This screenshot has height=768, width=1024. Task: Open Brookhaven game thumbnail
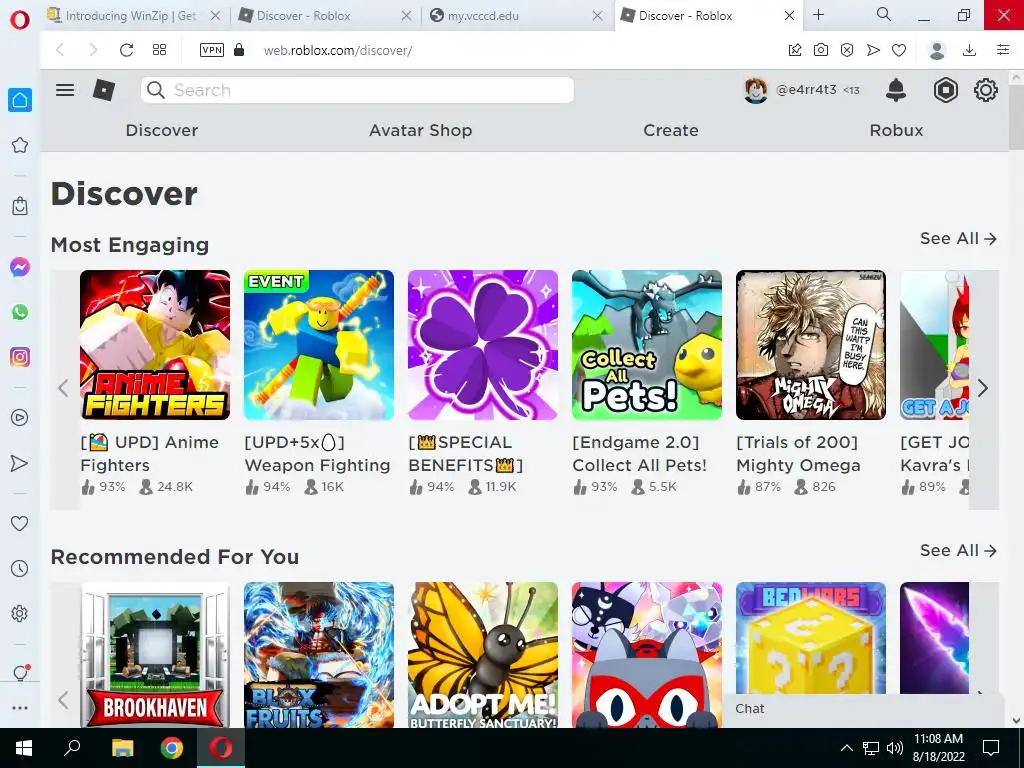pos(155,655)
